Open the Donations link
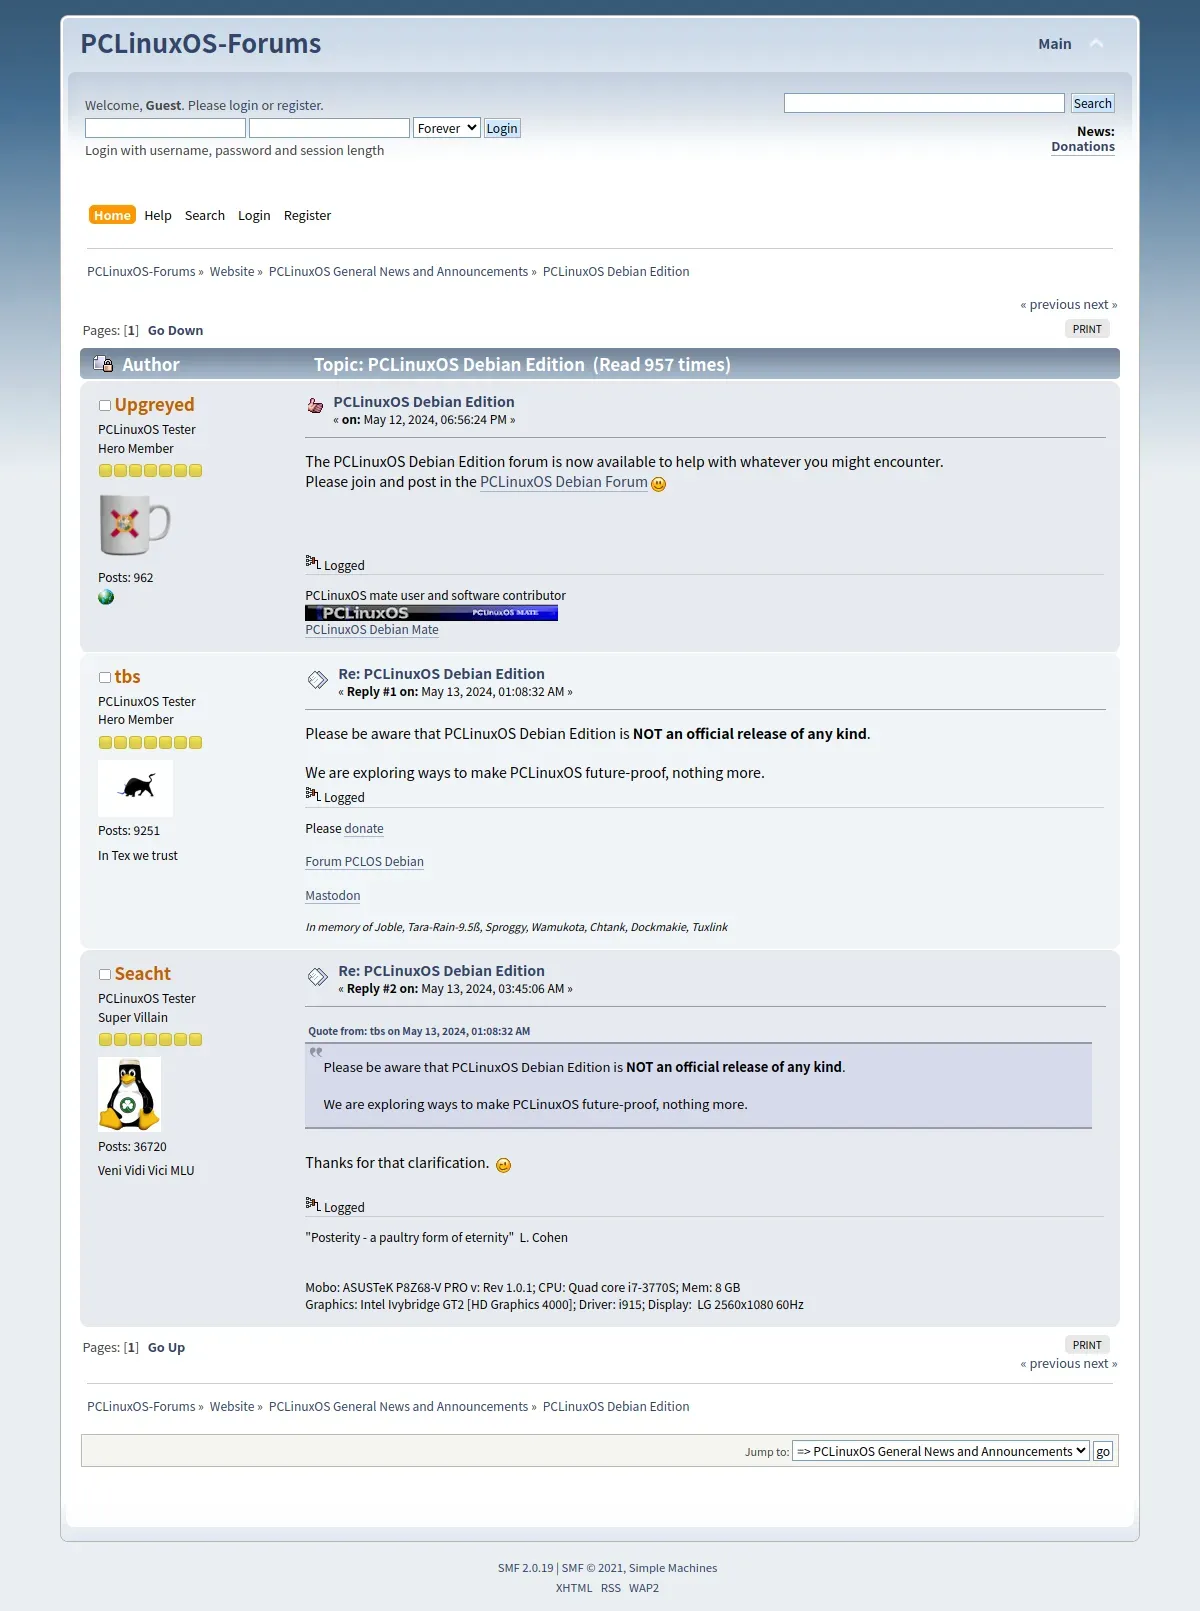This screenshot has width=1200, height=1611. [1083, 147]
